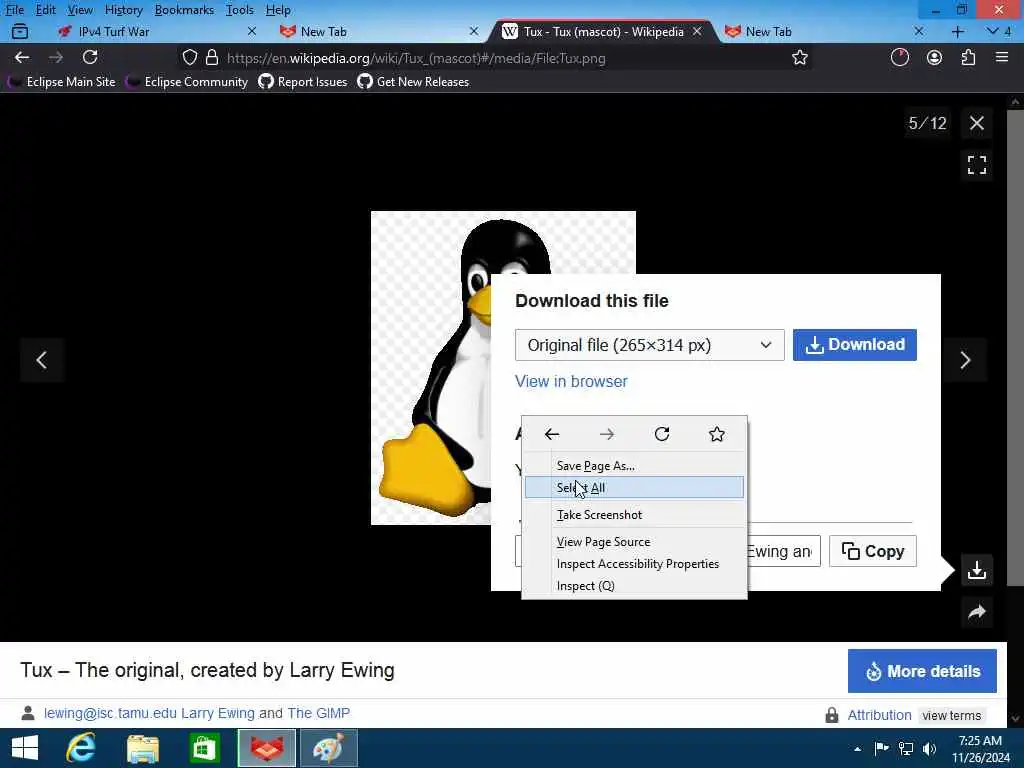This screenshot has width=1024, height=768.
Task: Click the bookmark star in context menu
Action: [716, 434]
